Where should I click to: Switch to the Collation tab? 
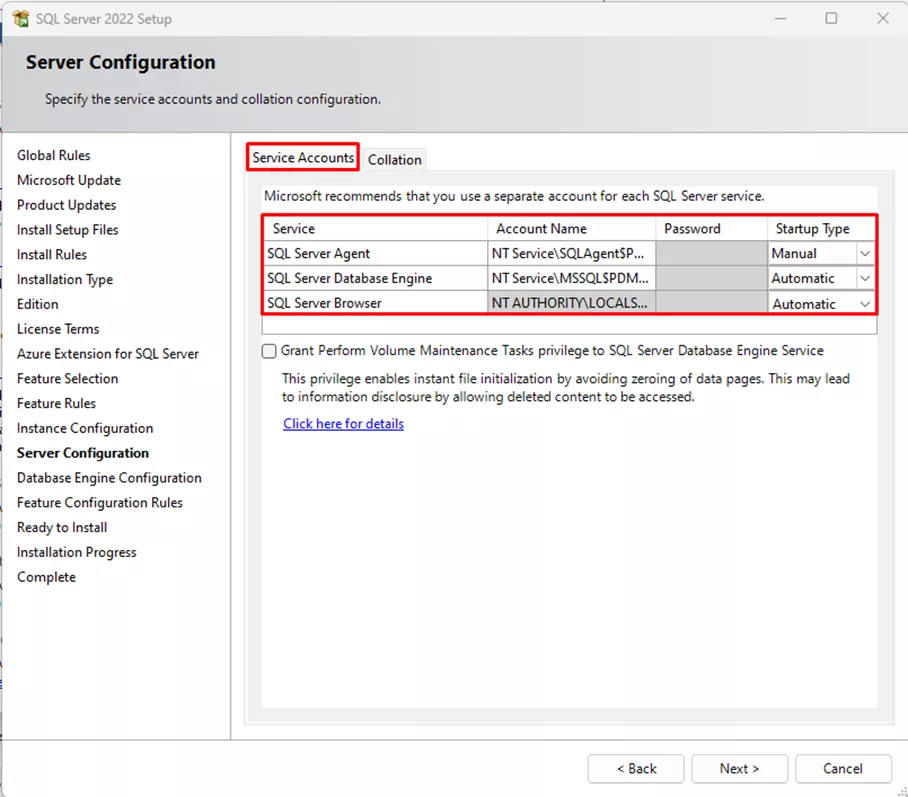[x=394, y=160]
